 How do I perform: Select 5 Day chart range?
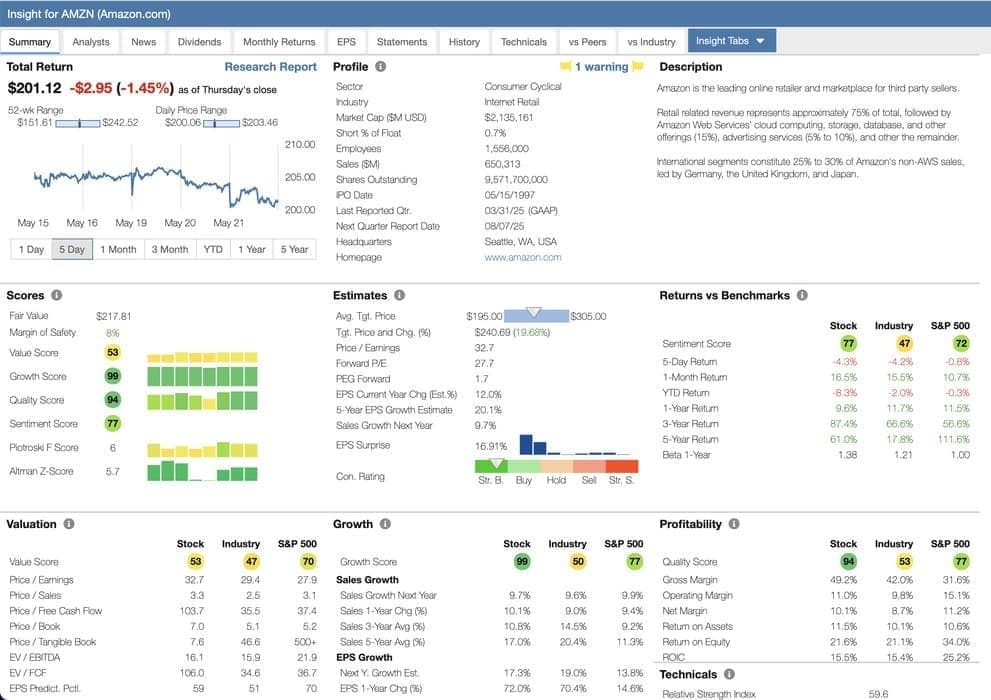72,250
